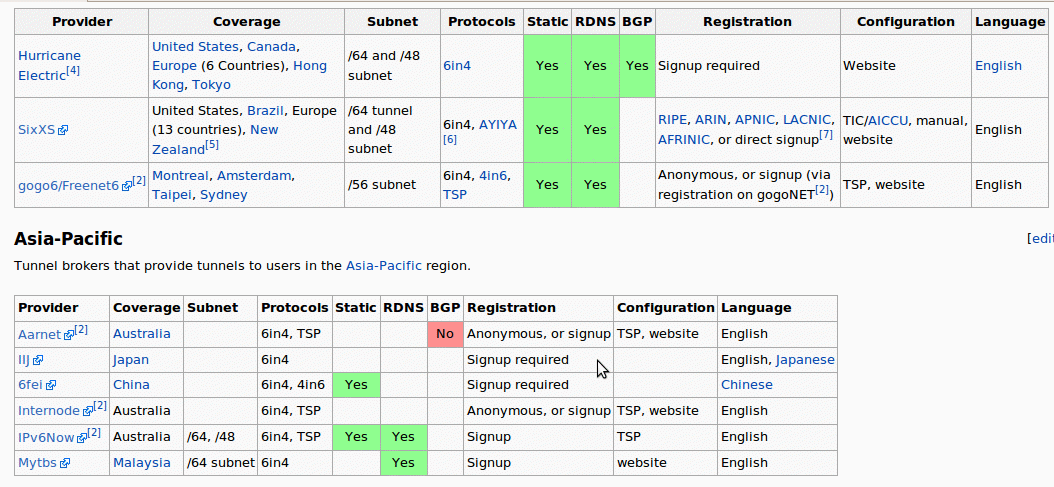Open the TSP link in gogo6 Protocols cell
The height and width of the screenshot is (487, 1054).
pyautogui.click(x=455, y=195)
